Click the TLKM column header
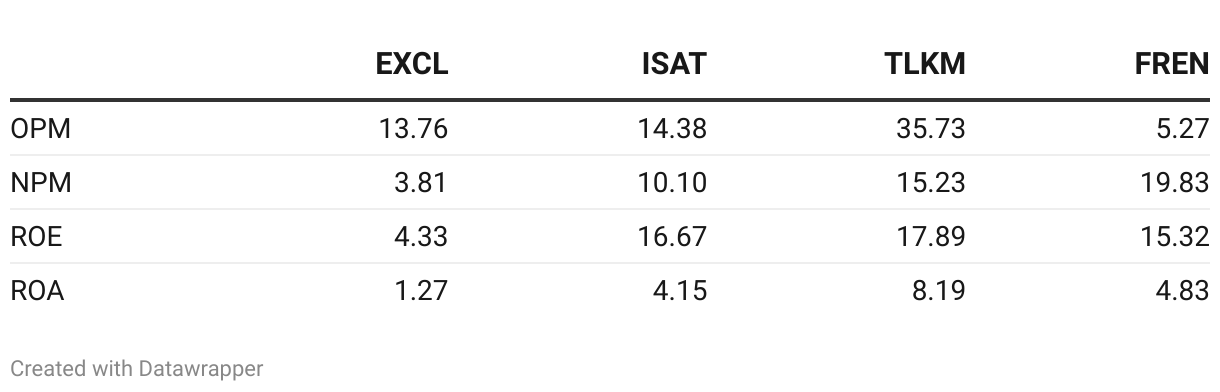Viewport: 1220px width, 392px height. tap(925, 64)
